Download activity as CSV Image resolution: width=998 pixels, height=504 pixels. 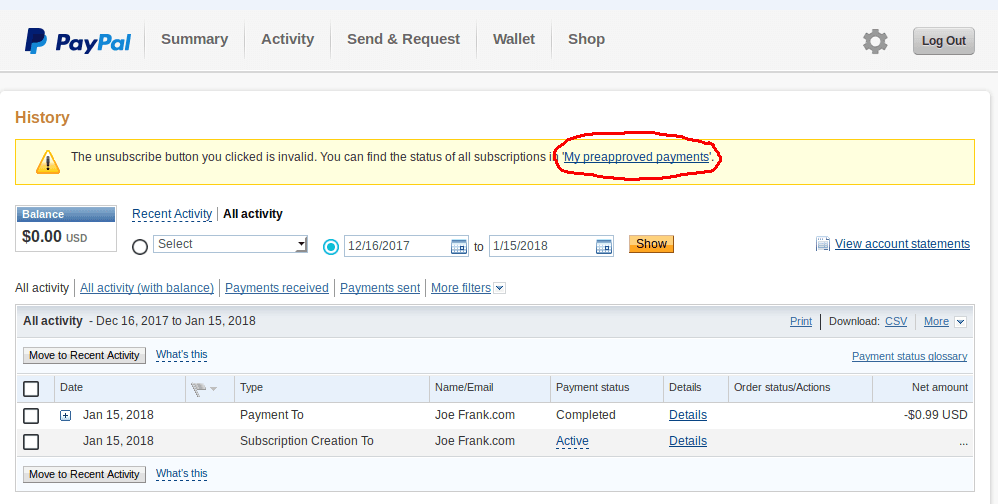[x=896, y=322]
